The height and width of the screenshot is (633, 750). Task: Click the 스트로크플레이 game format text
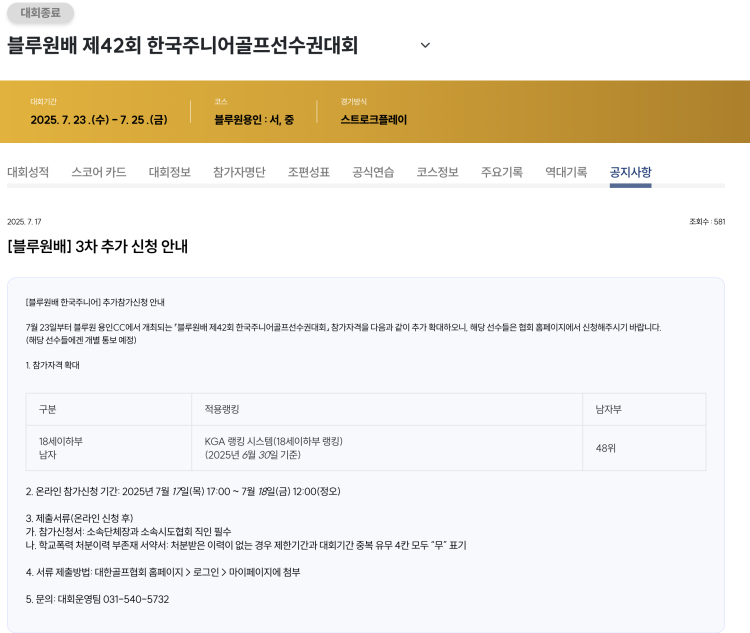(x=374, y=120)
